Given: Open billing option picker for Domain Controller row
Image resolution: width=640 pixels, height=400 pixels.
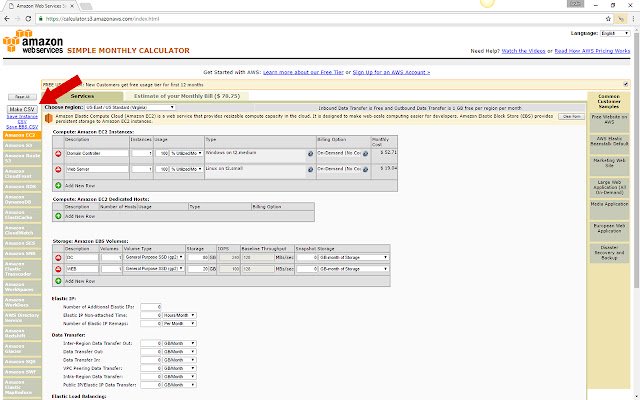Looking at the screenshot, I should 365,154.
